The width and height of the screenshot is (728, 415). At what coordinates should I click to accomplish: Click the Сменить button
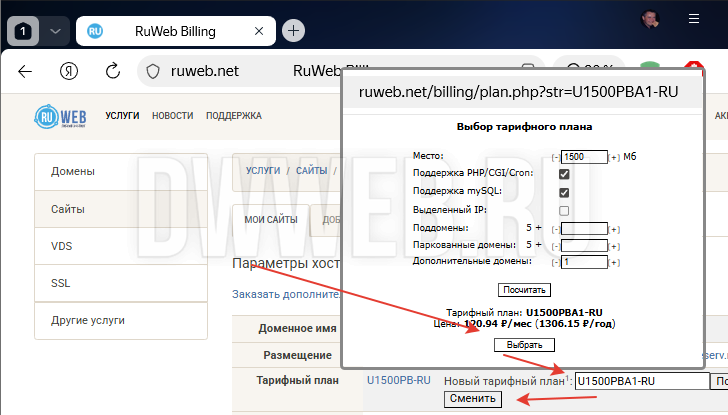click(x=472, y=399)
